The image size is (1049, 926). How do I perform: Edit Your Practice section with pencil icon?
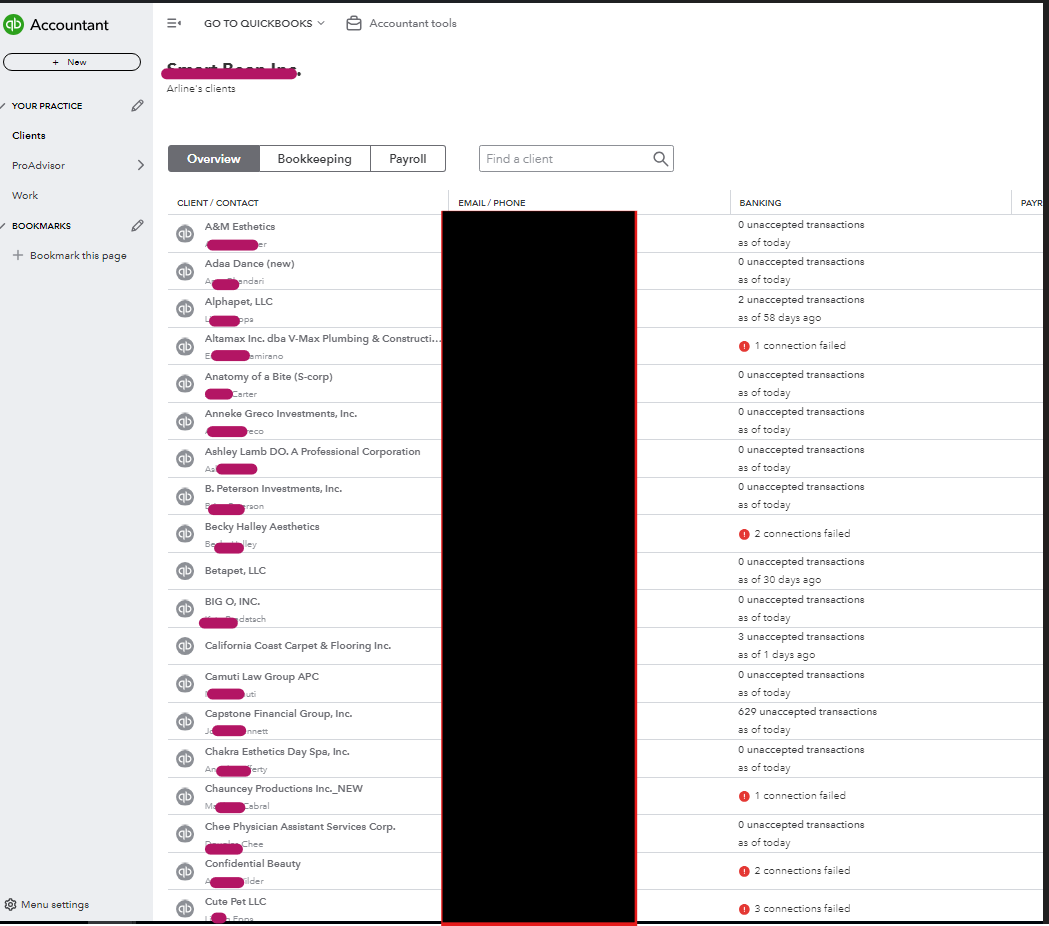click(137, 106)
